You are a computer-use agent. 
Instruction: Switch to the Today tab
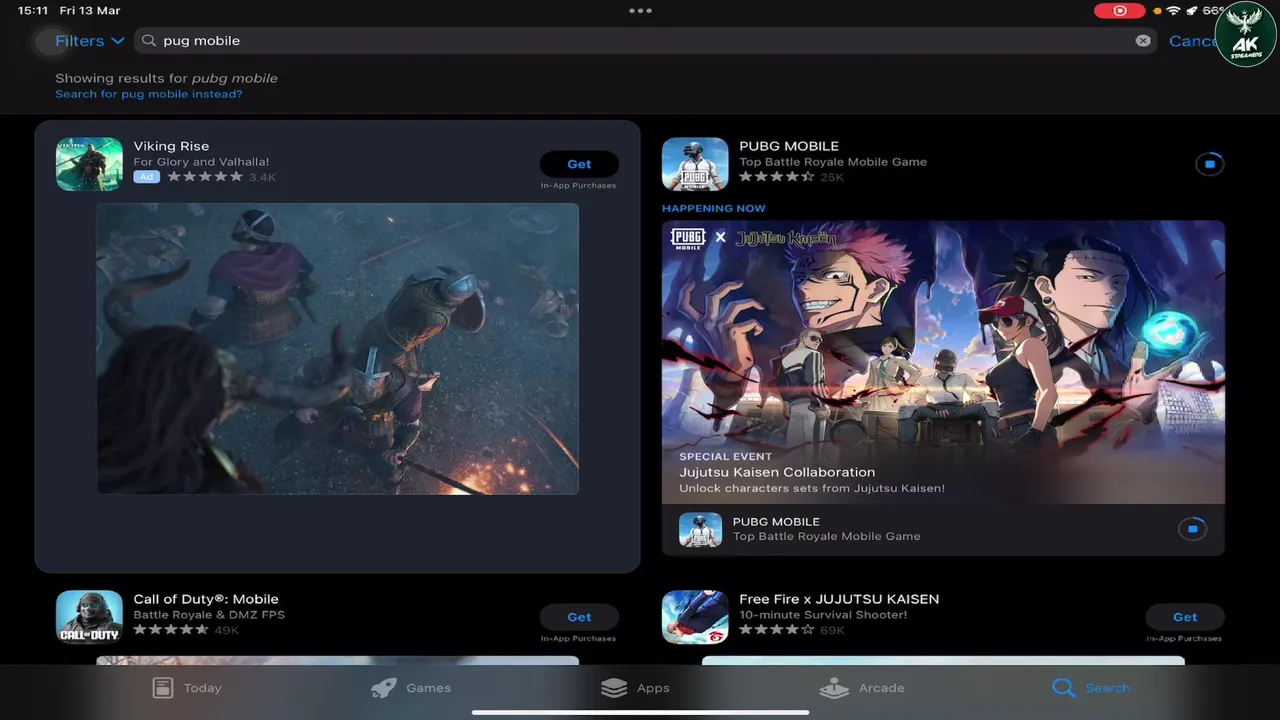[187, 688]
